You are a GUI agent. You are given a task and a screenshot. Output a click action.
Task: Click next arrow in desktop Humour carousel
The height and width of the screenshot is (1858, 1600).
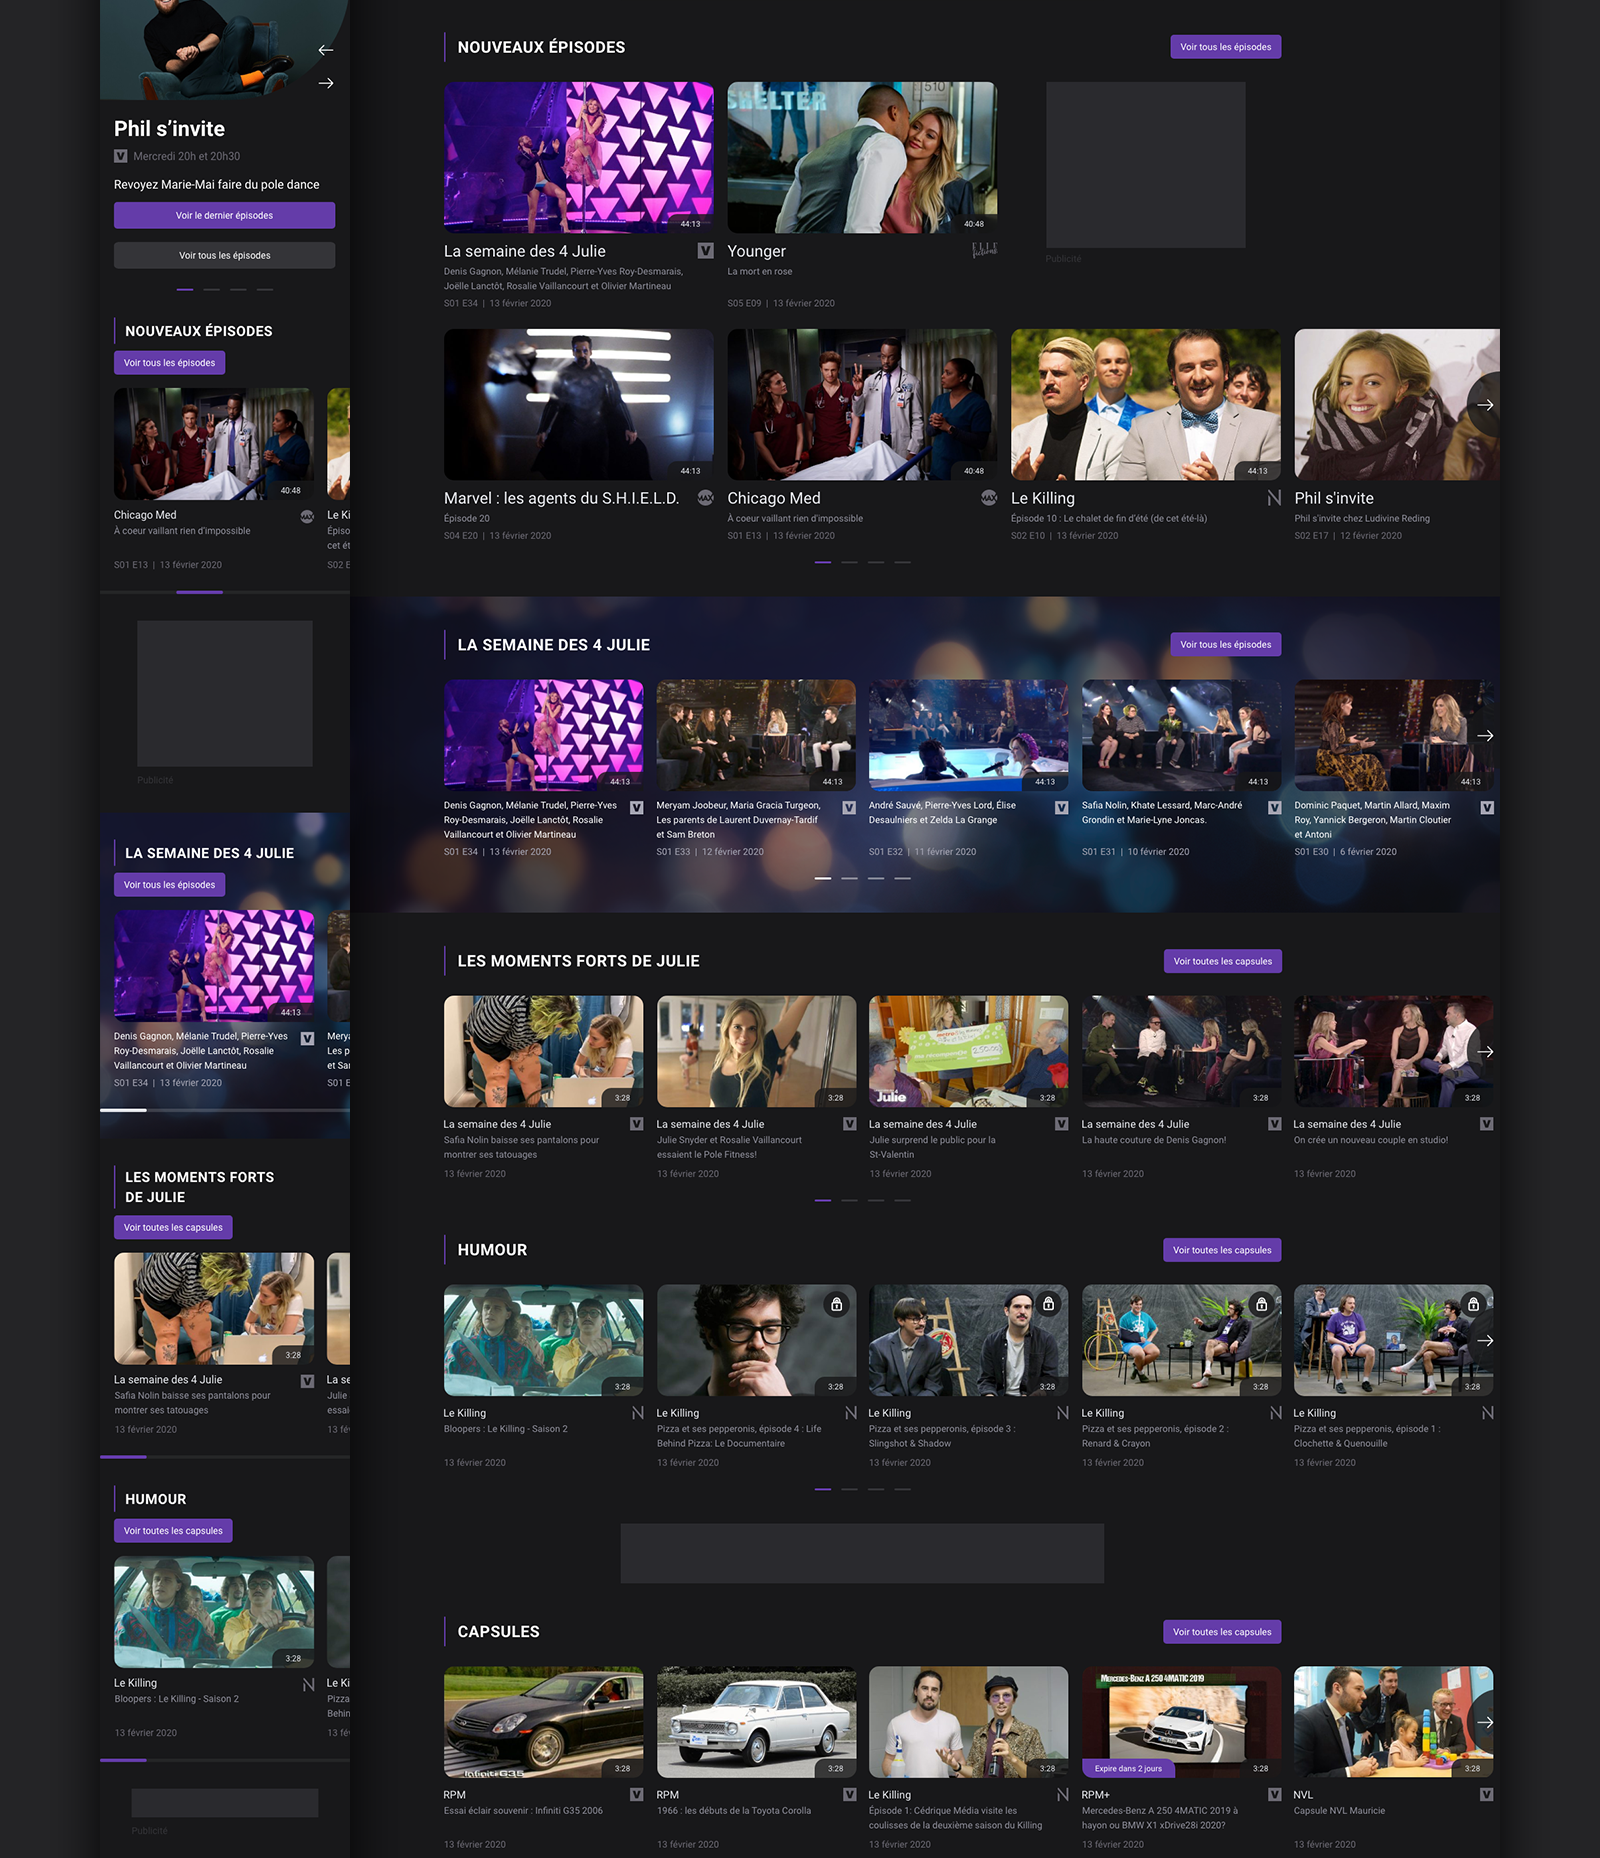(x=1485, y=1340)
